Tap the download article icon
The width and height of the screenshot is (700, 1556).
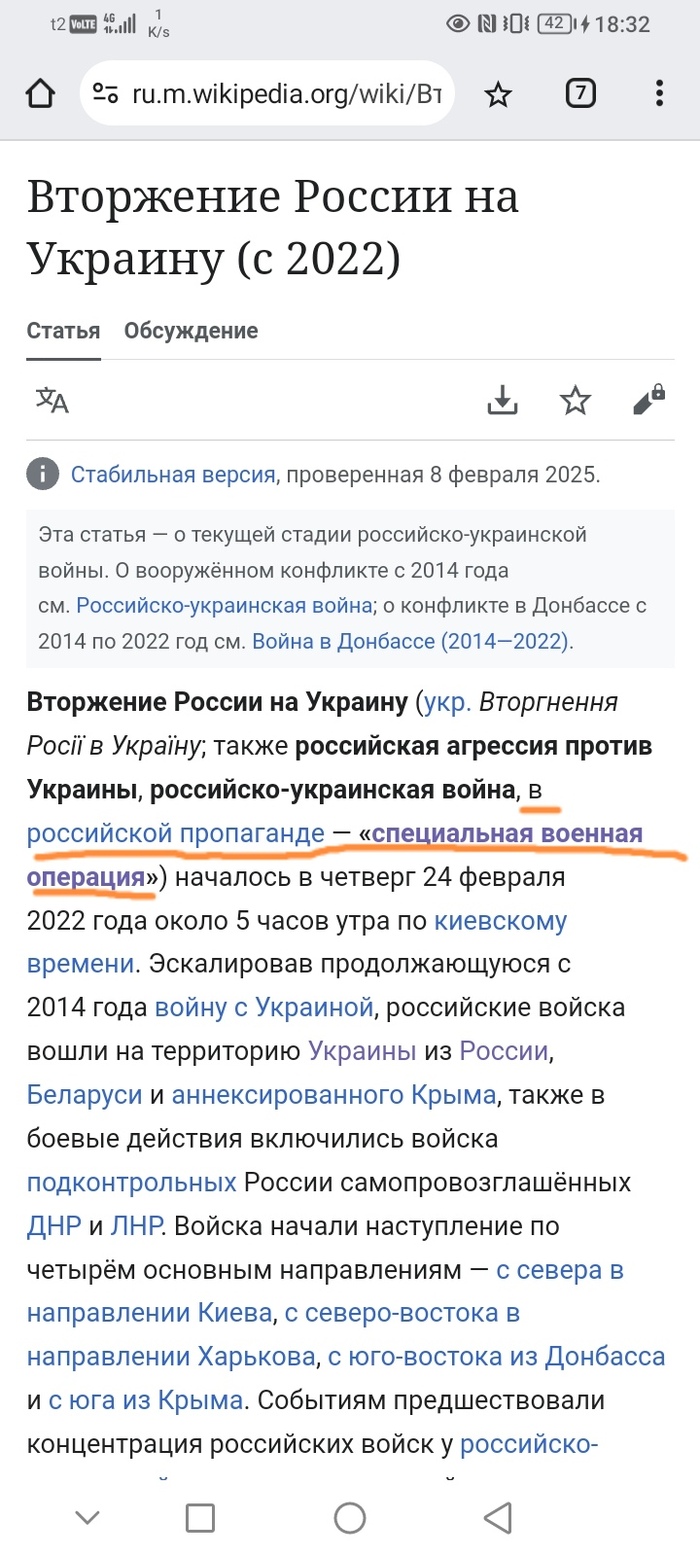(502, 401)
